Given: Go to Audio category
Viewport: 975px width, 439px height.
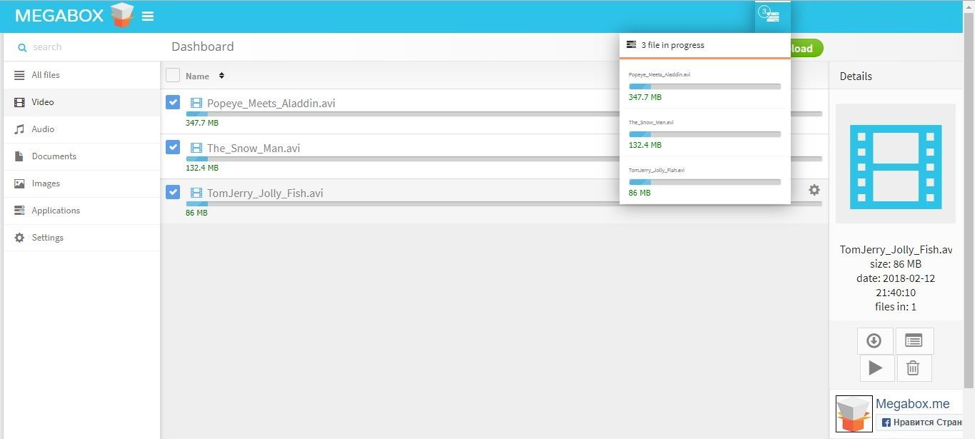Looking at the screenshot, I should coord(81,129).
